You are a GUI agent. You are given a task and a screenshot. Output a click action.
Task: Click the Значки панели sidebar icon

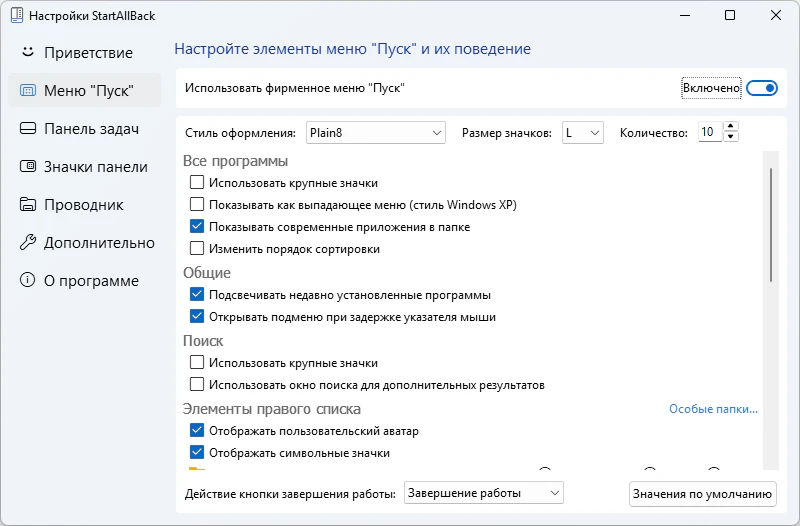click(28, 166)
